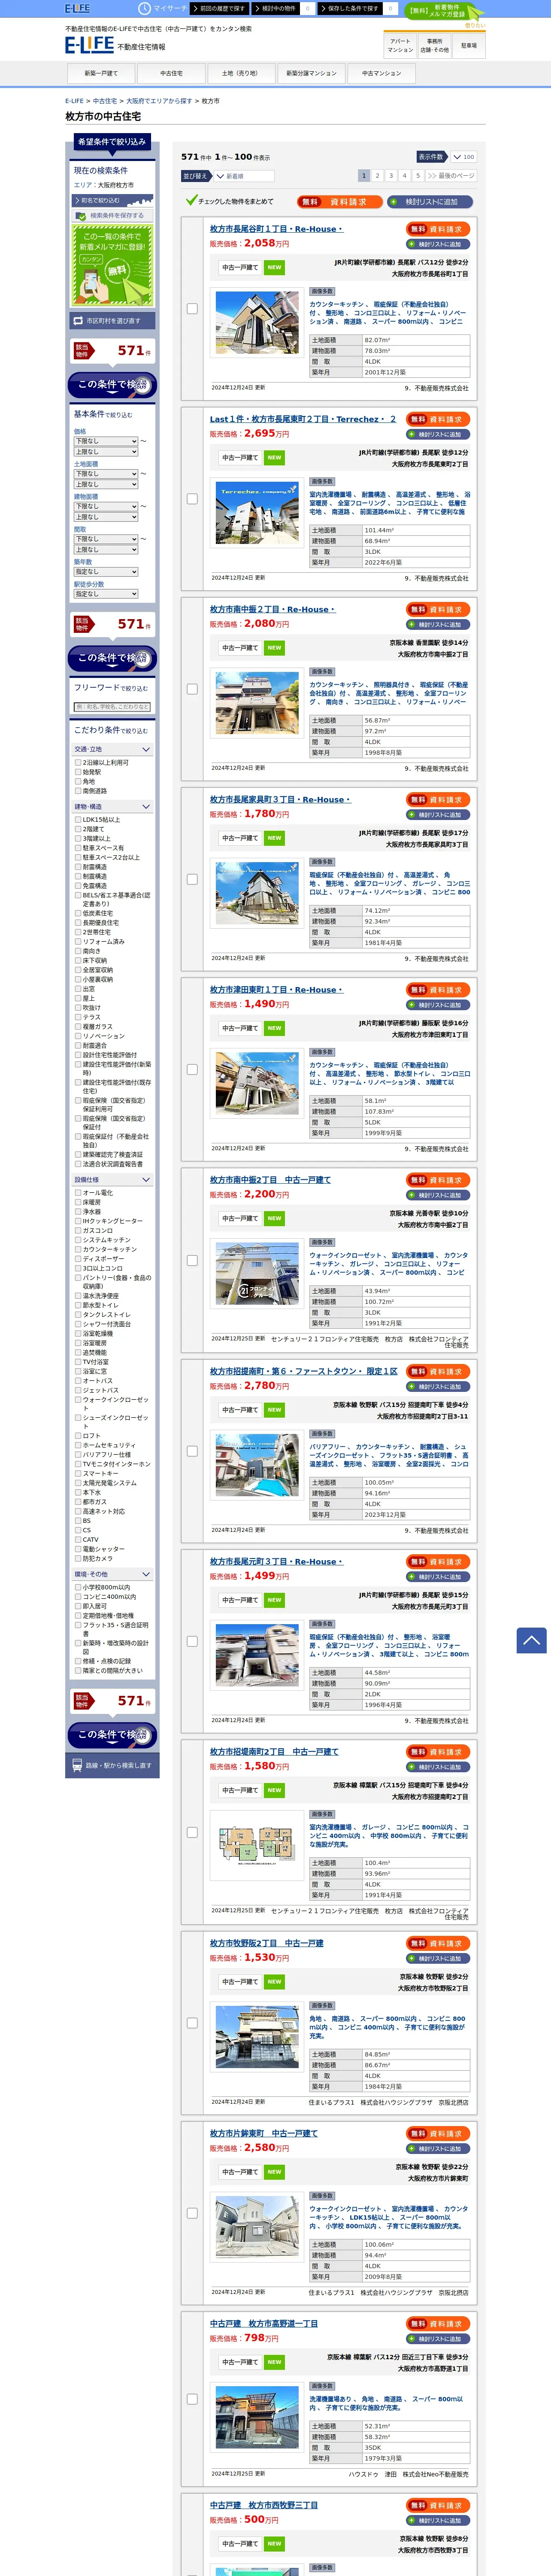
Task: Click 資料請求 for 長尾谷町1丁目 listing
Action: click(x=438, y=229)
